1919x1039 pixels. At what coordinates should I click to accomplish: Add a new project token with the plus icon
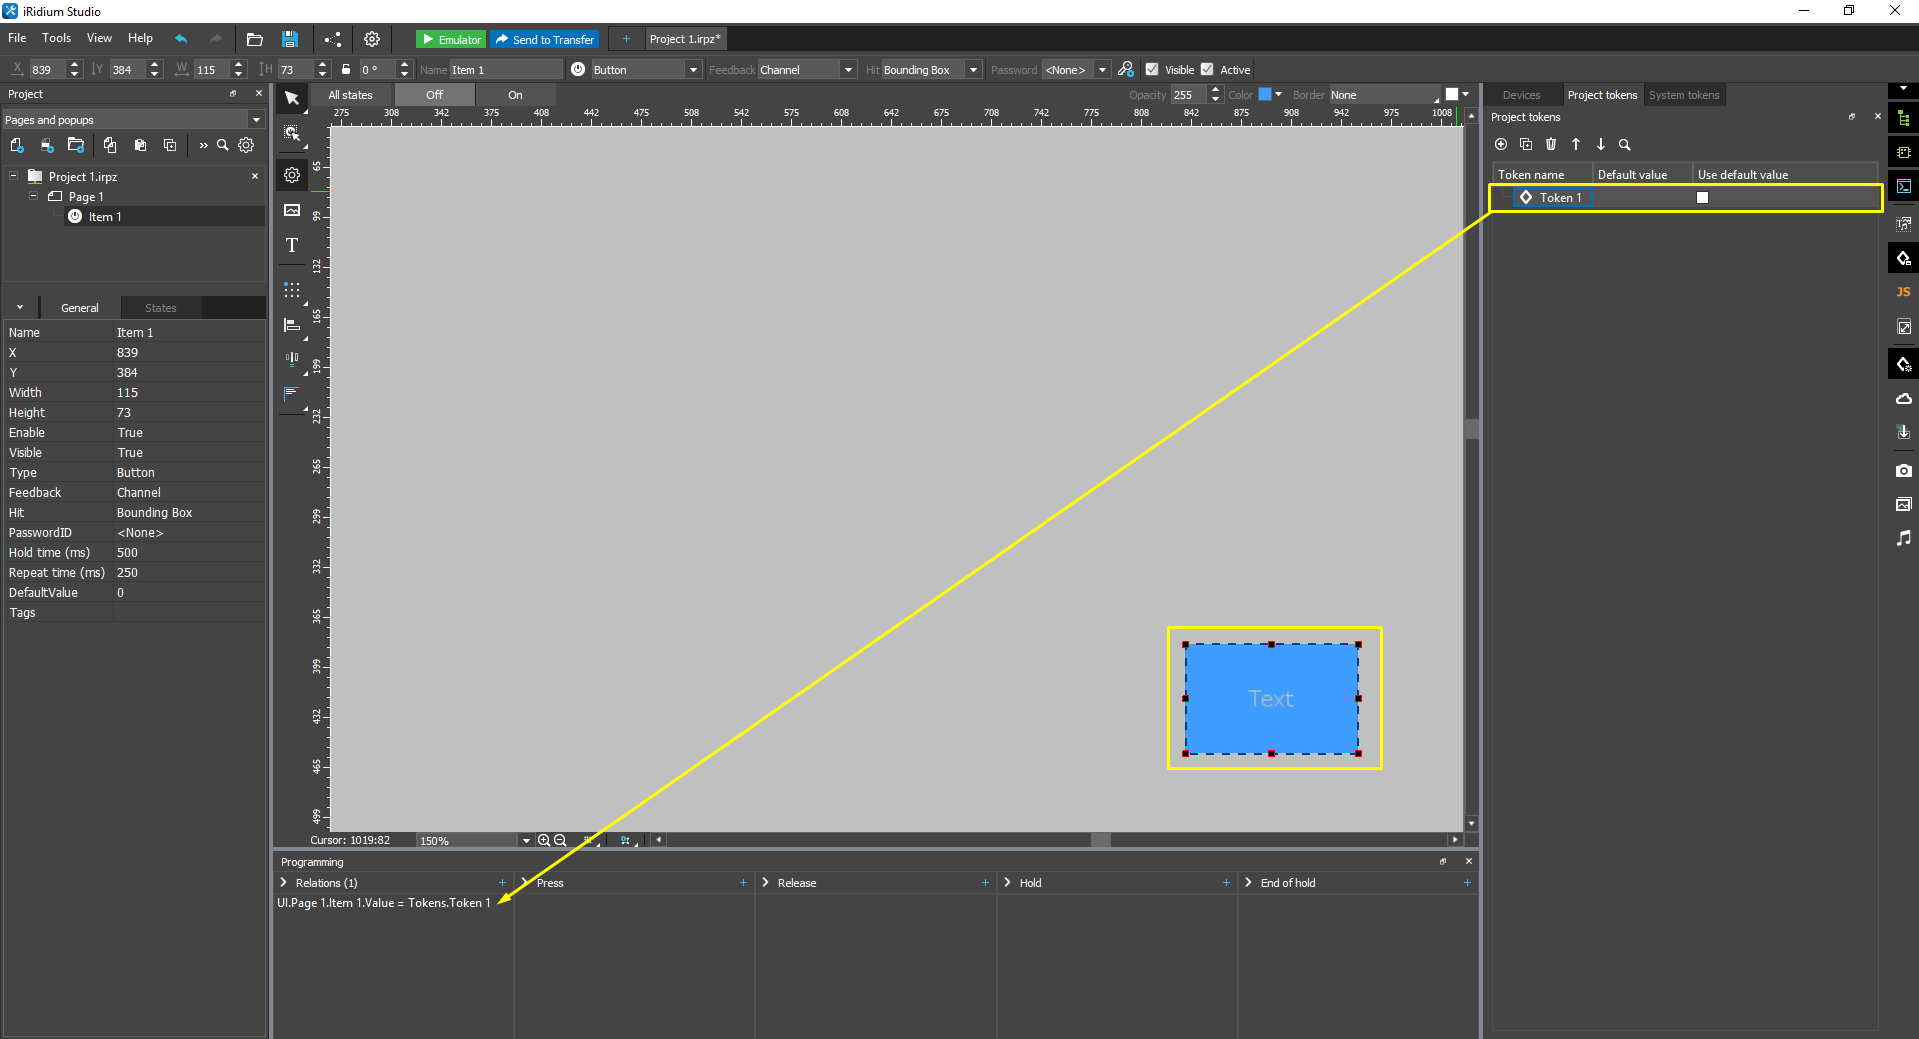point(1501,145)
